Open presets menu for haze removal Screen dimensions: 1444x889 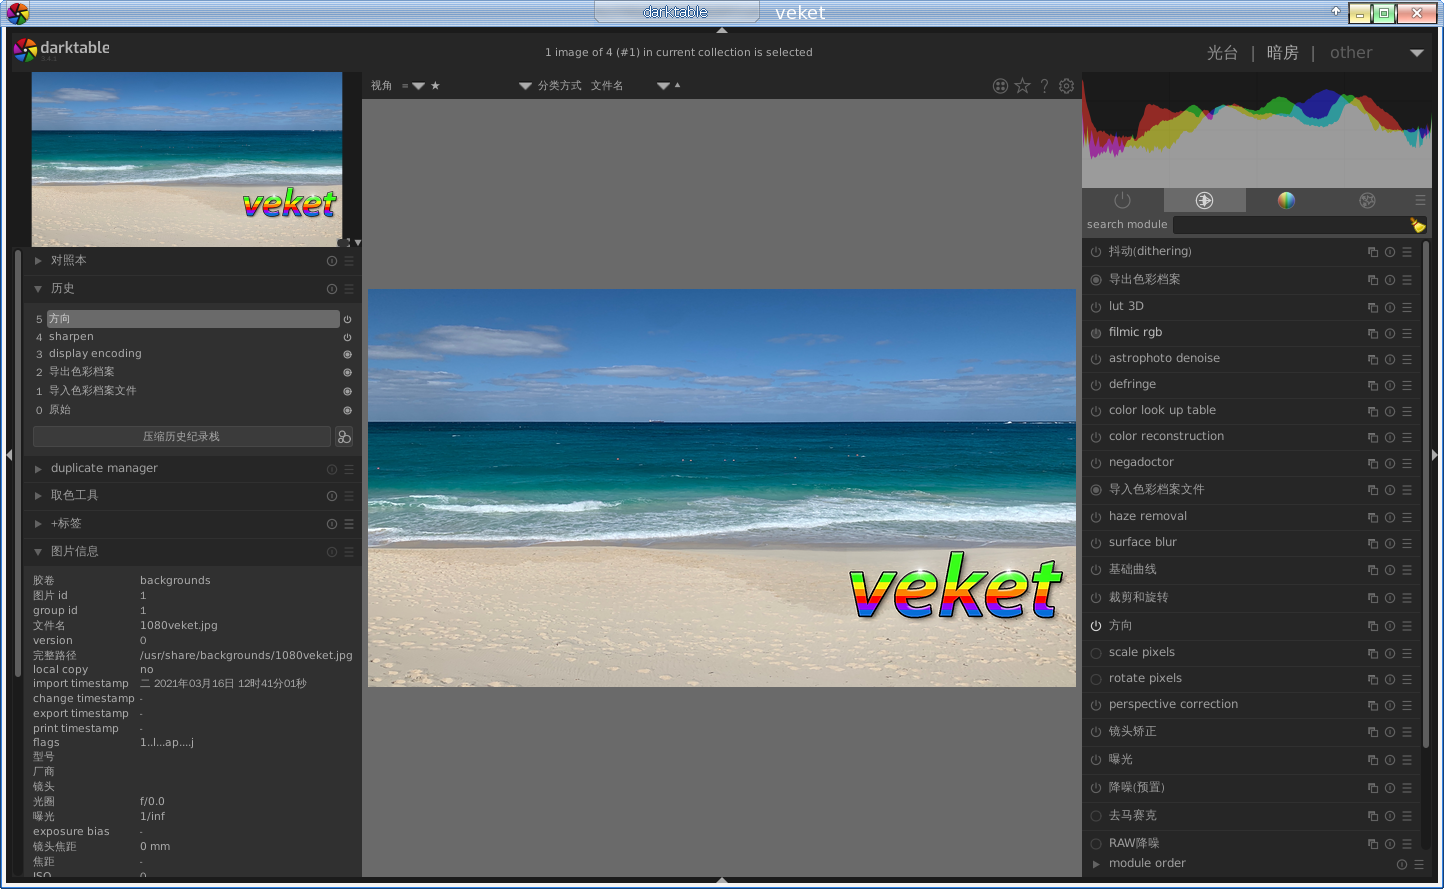click(x=1407, y=517)
